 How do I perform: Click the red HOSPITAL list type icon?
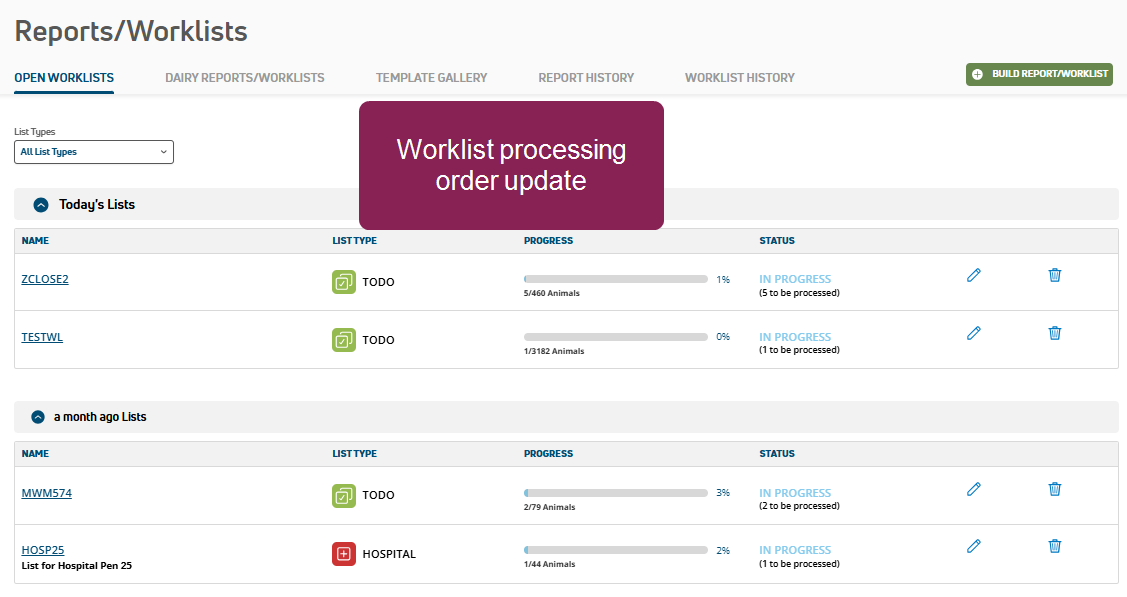click(x=343, y=554)
